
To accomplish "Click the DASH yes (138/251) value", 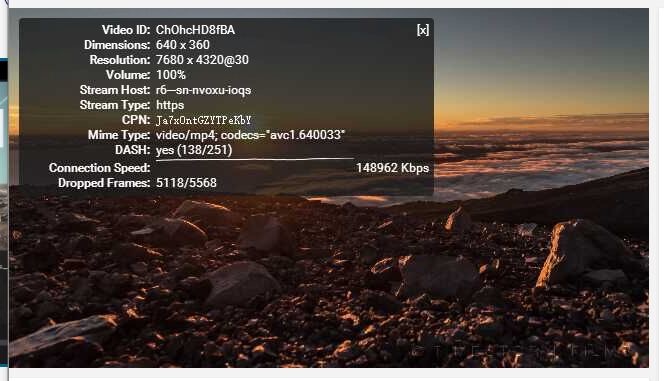I will tap(194, 150).
